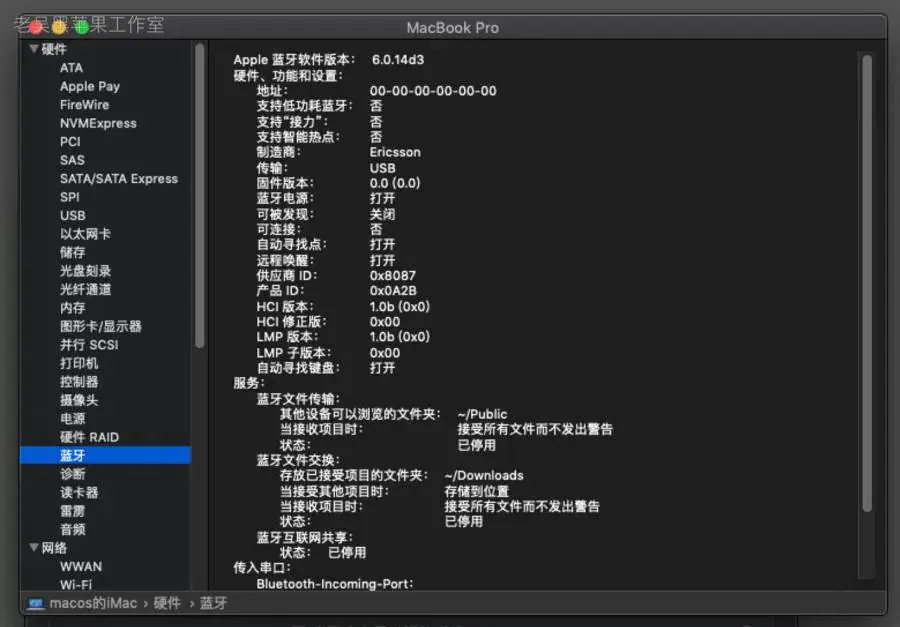This screenshot has width=900, height=627.
Task: Select FireWire in the sidebar
Action: (84, 104)
